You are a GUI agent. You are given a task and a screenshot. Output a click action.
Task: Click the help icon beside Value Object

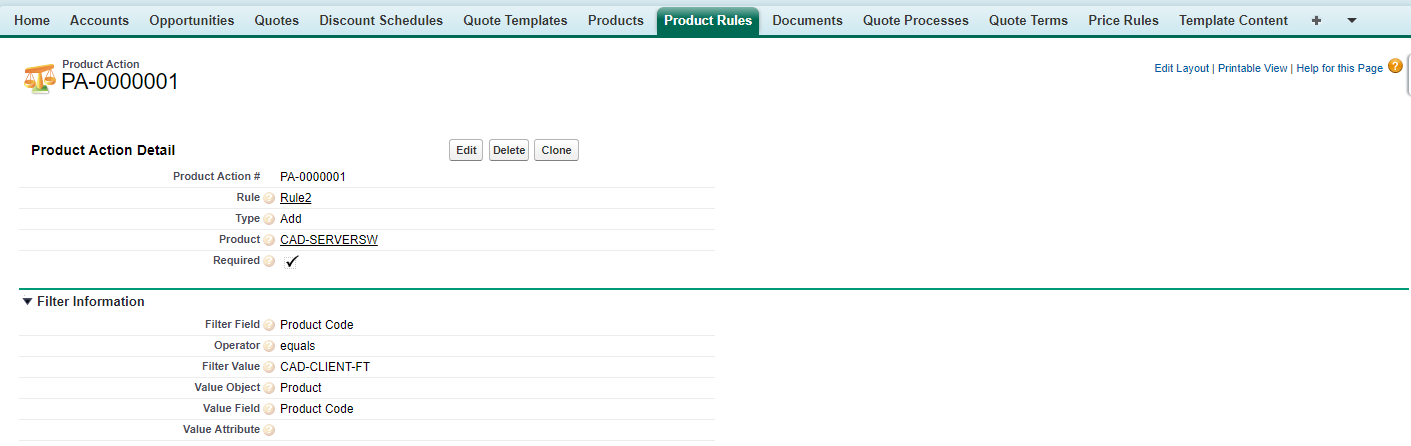click(x=269, y=388)
